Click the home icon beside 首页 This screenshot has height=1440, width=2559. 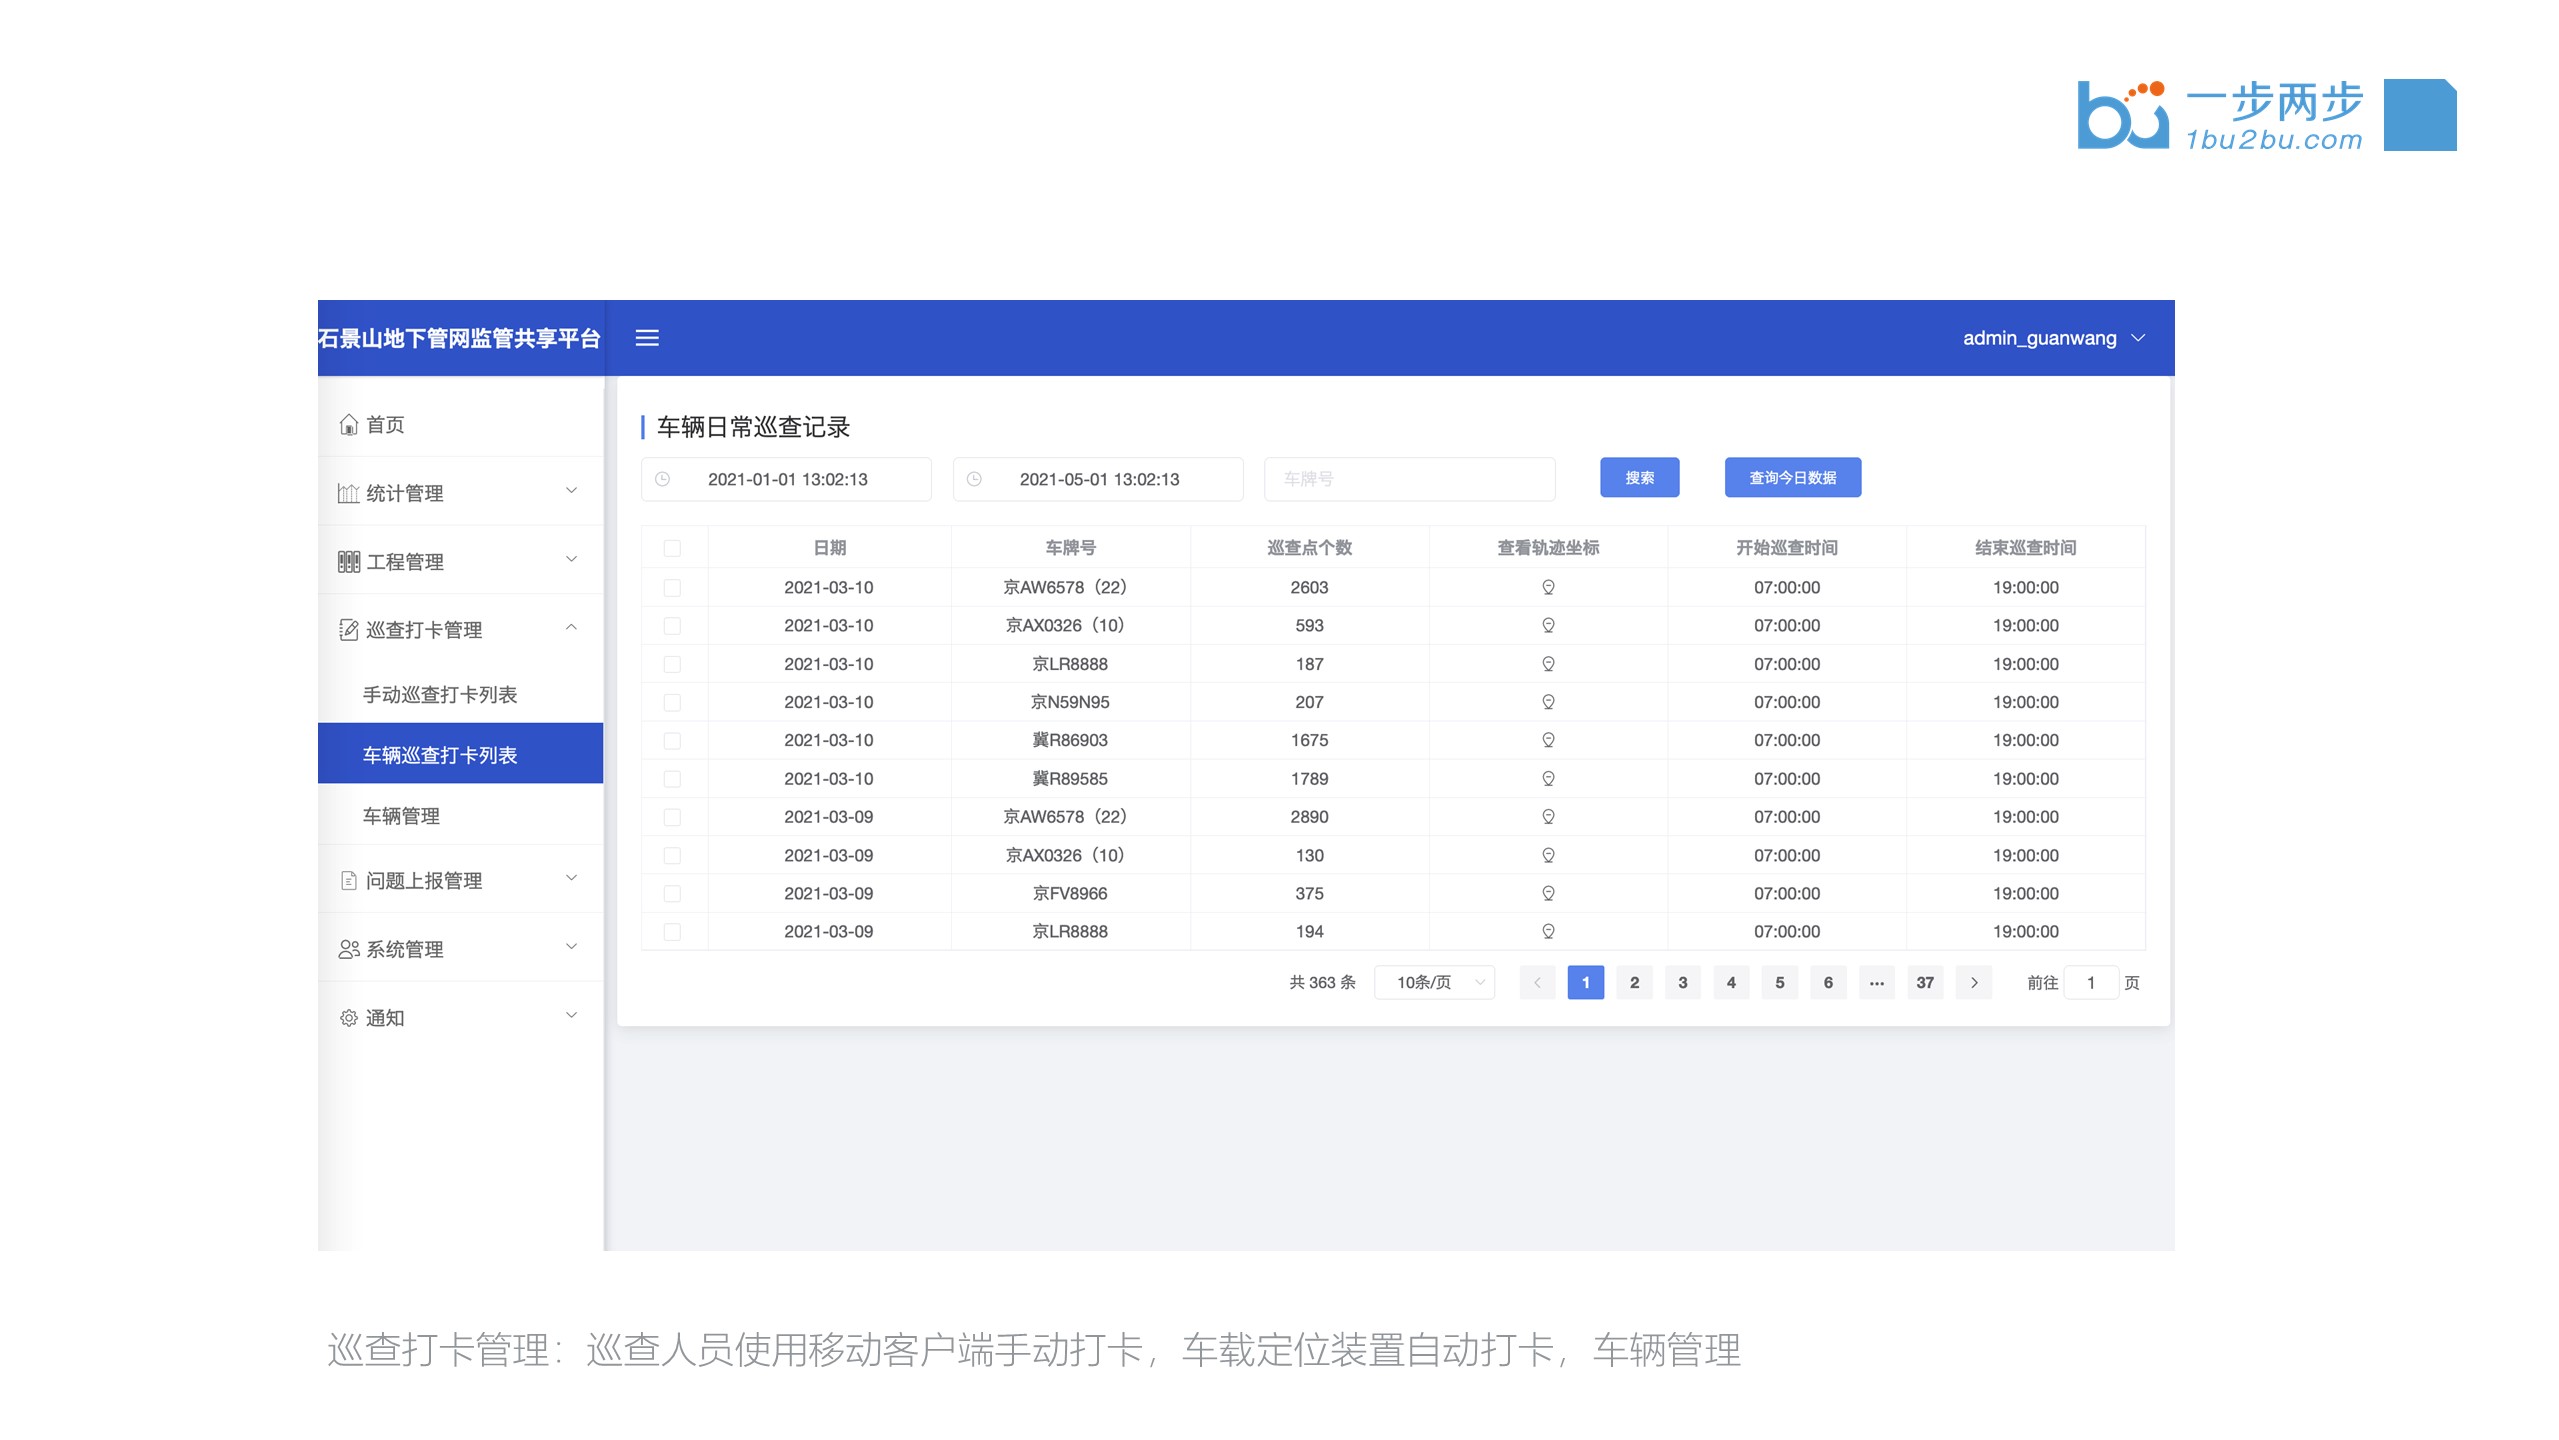[x=348, y=425]
